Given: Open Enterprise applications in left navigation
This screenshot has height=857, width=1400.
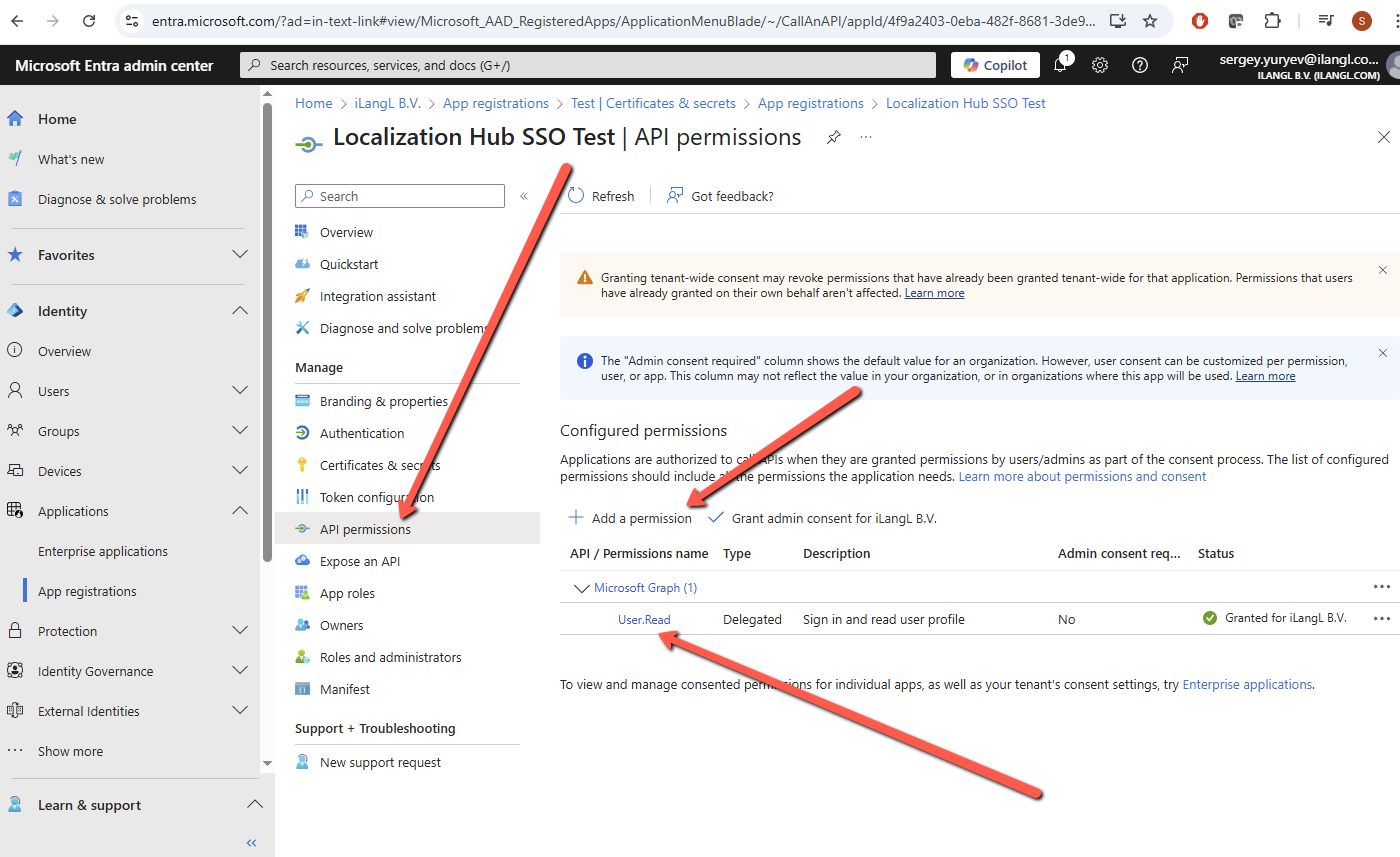Looking at the screenshot, I should (103, 551).
